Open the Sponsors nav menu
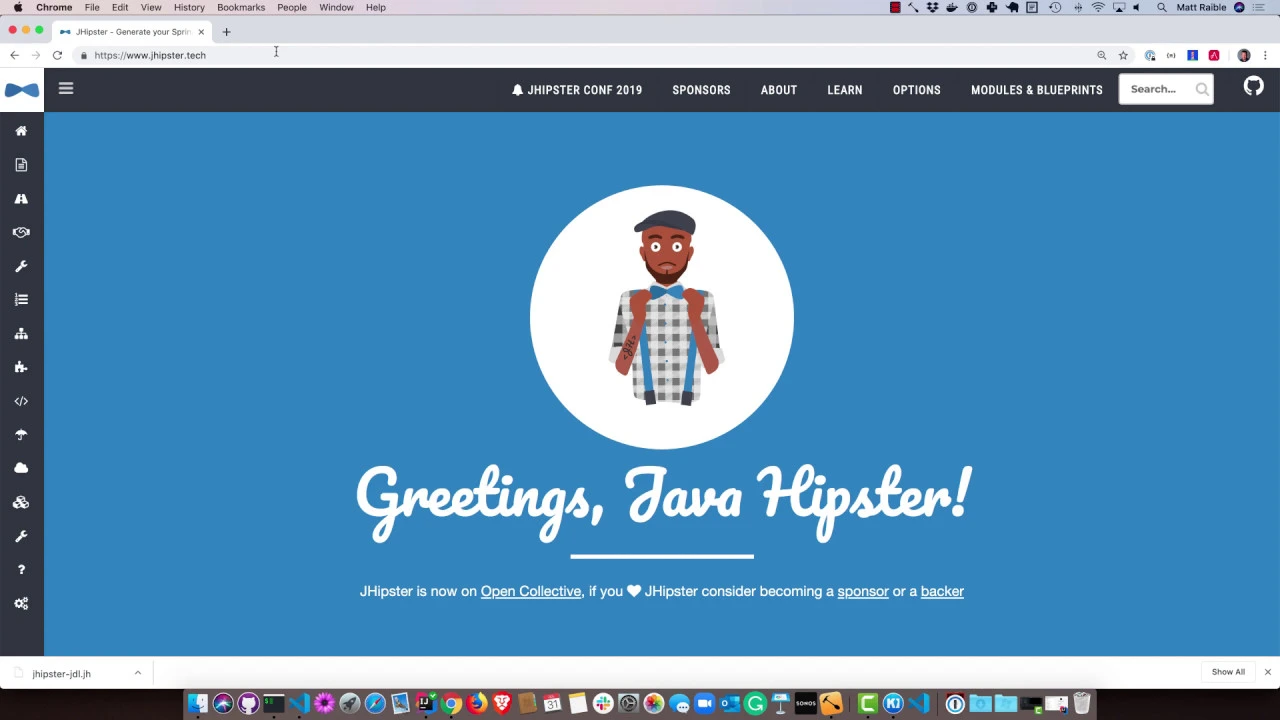 pyautogui.click(x=701, y=90)
